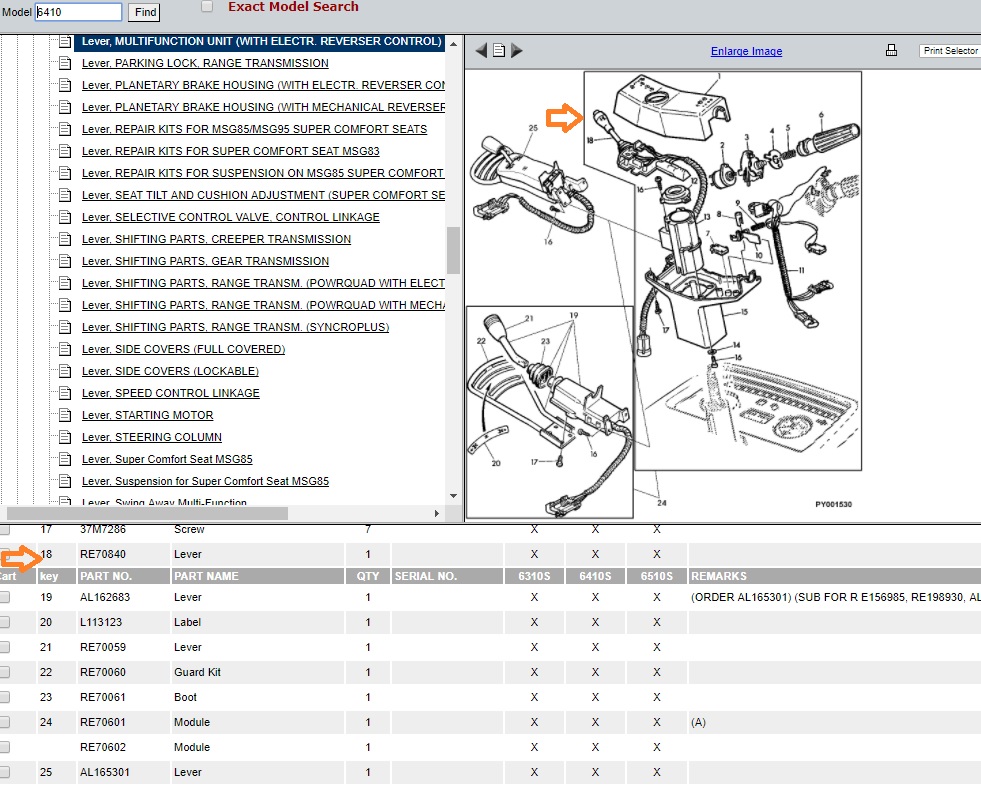Select the highlighted MULTIFUNCTION UNIT entry
Screen dimensions: 981x790
(x=262, y=42)
